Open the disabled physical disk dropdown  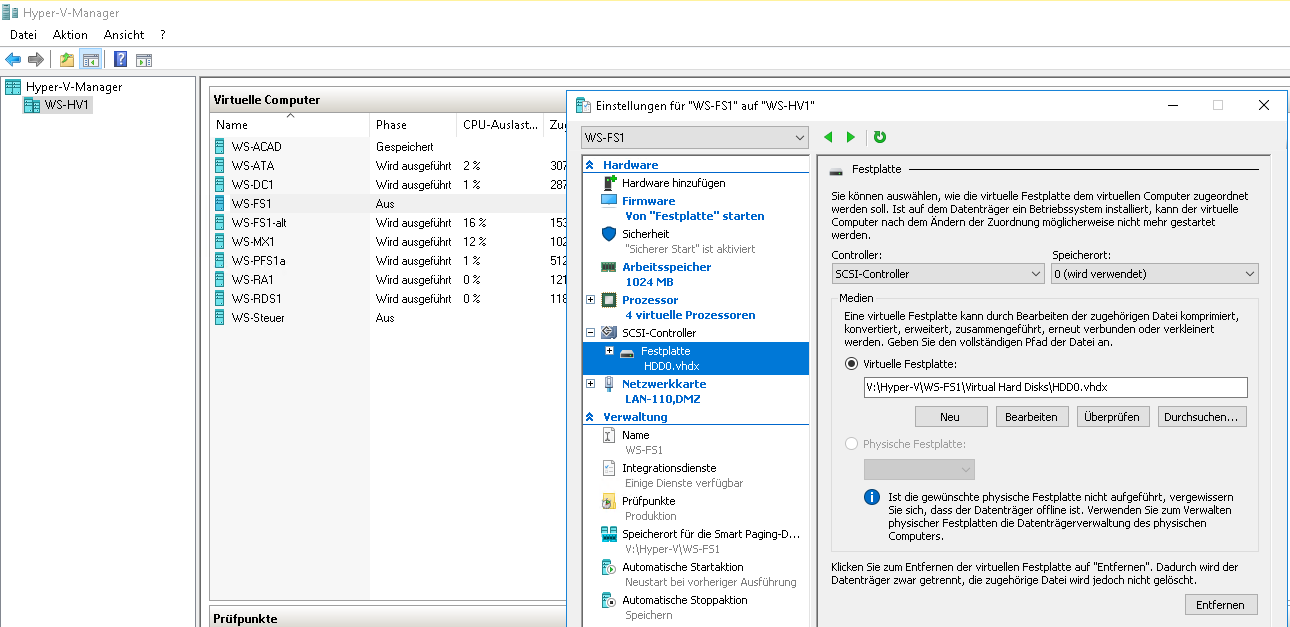tap(919, 469)
